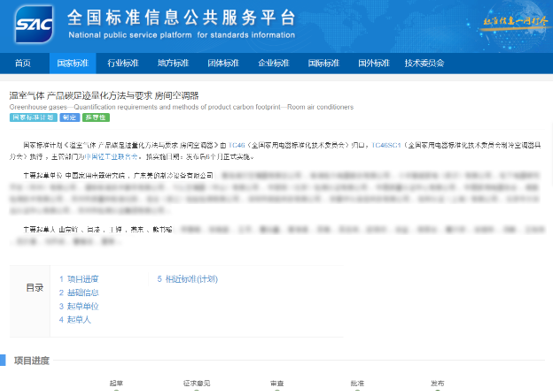Open the 首页 home tab
The width and height of the screenshot is (553, 391).
(x=23, y=63)
